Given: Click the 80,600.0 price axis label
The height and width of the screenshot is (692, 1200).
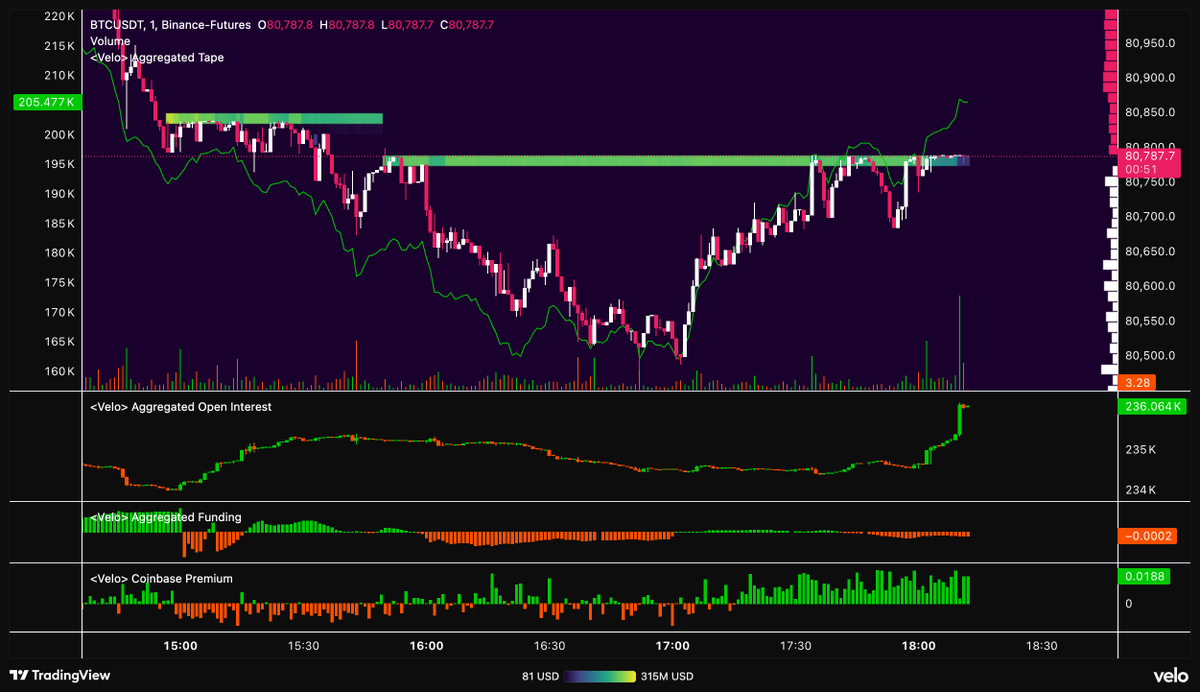Looking at the screenshot, I should click(x=1150, y=286).
